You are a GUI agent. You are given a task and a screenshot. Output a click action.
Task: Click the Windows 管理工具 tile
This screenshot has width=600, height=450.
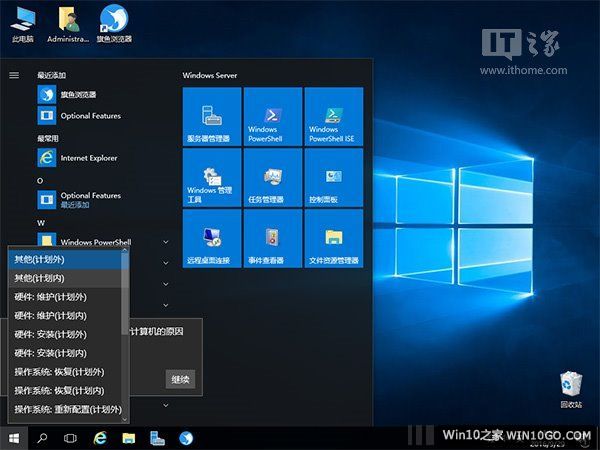pyautogui.click(x=212, y=177)
